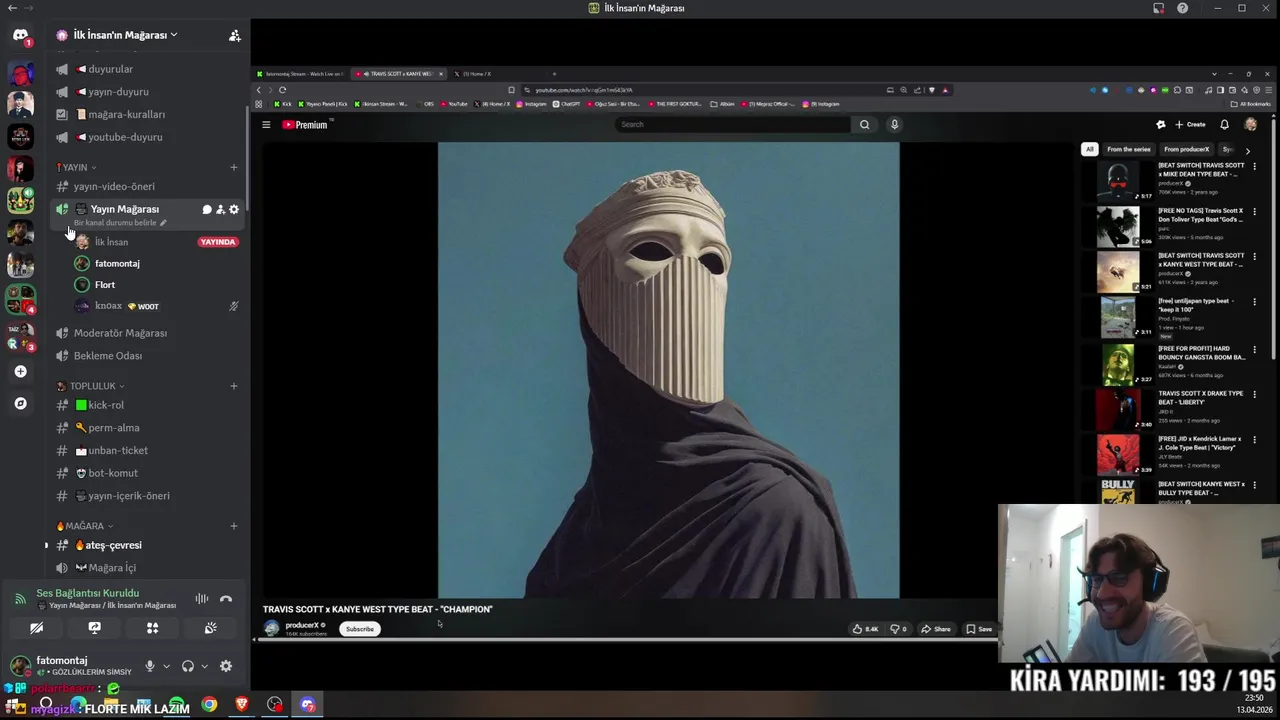Deafen audio with the headphones icon
This screenshot has width=1280, height=720.
tap(188, 666)
